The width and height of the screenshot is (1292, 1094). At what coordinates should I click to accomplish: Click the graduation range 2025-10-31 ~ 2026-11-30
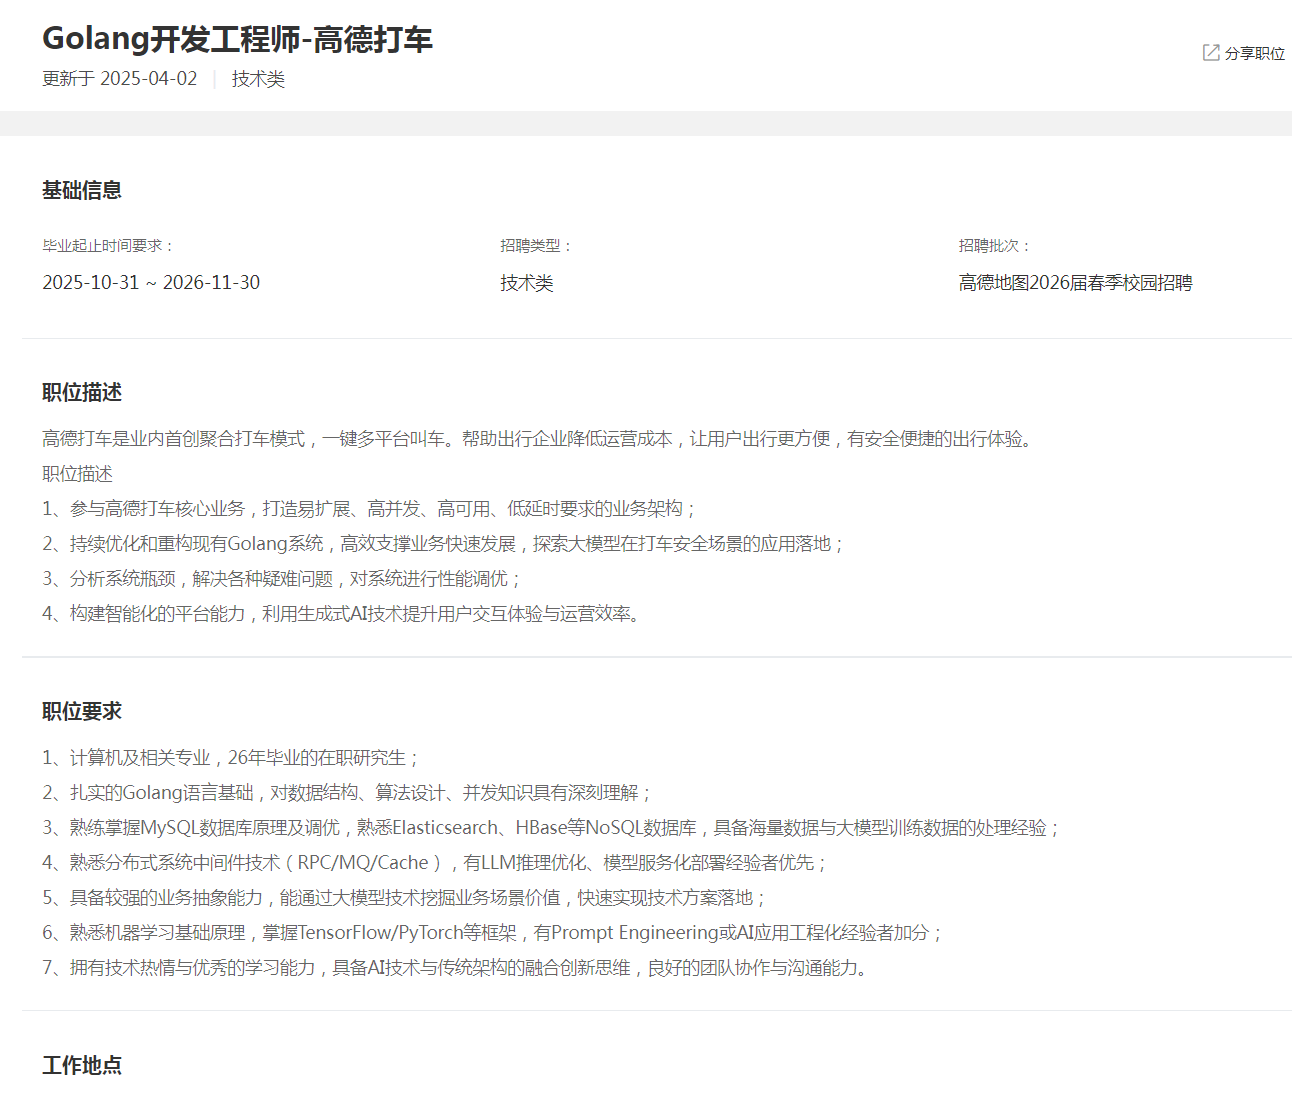tap(151, 283)
